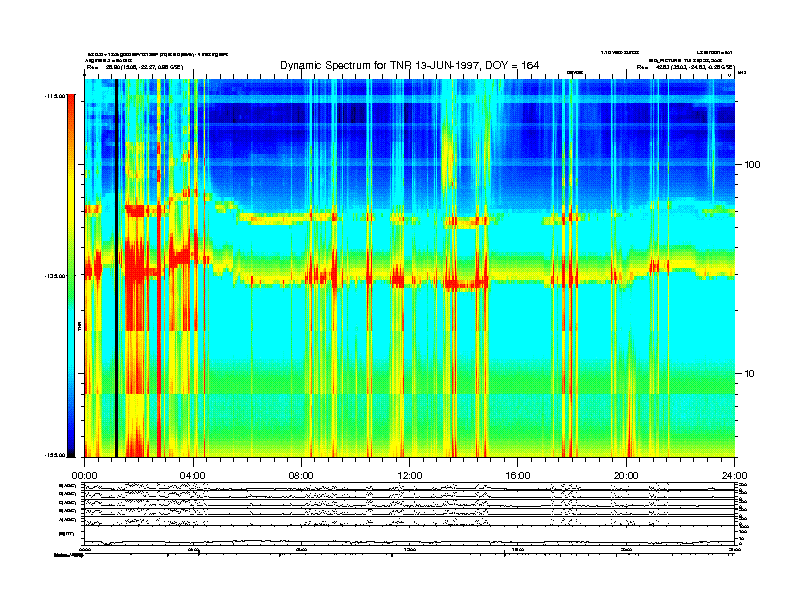Click the 00:00 time axis label
Screen dimensions: 792x612
click(x=84, y=476)
